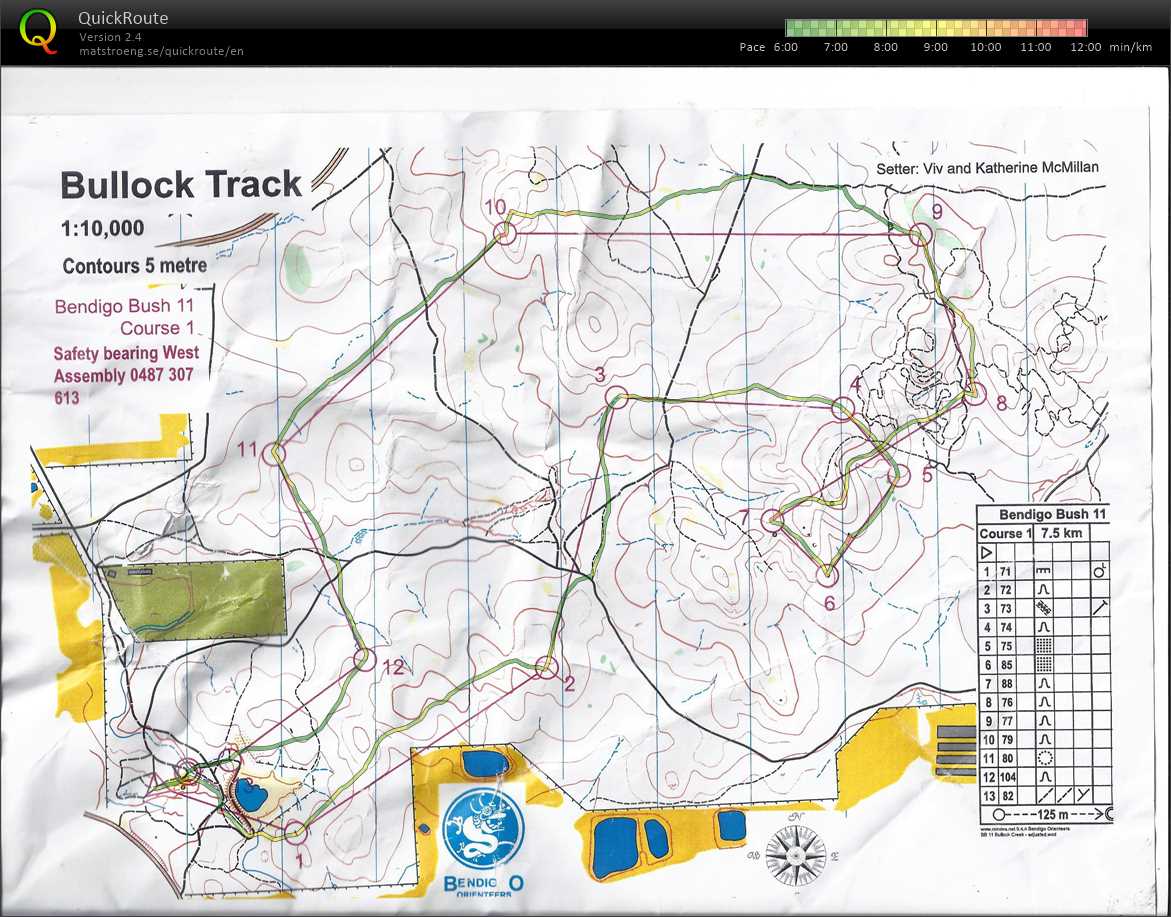The image size is (1171, 917).
Task: Select the 9:00 pace label
Action: [935, 47]
